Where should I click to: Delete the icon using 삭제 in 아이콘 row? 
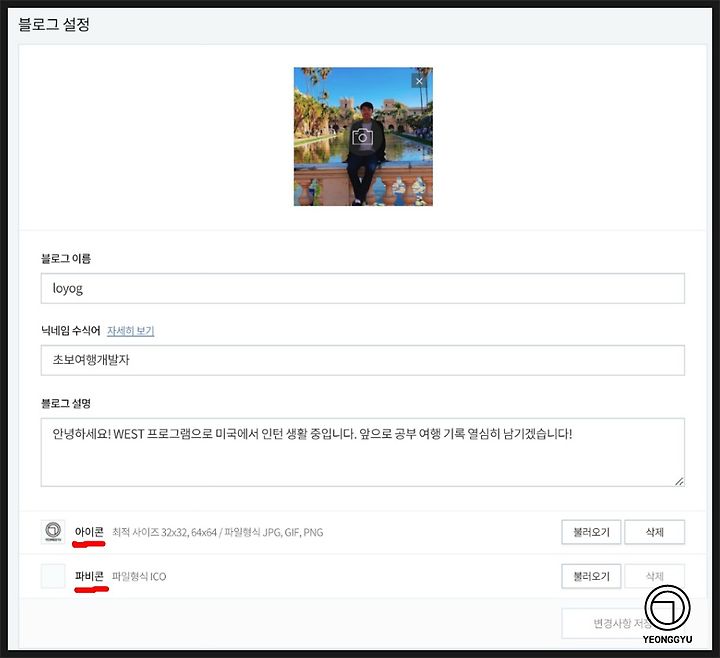(654, 532)
